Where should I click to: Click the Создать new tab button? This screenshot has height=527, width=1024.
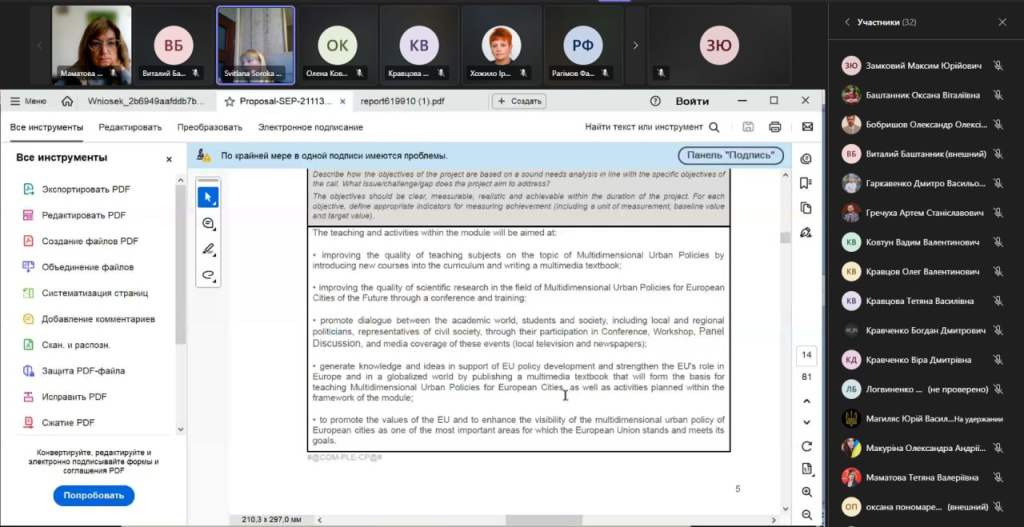(x=519, y=101)
